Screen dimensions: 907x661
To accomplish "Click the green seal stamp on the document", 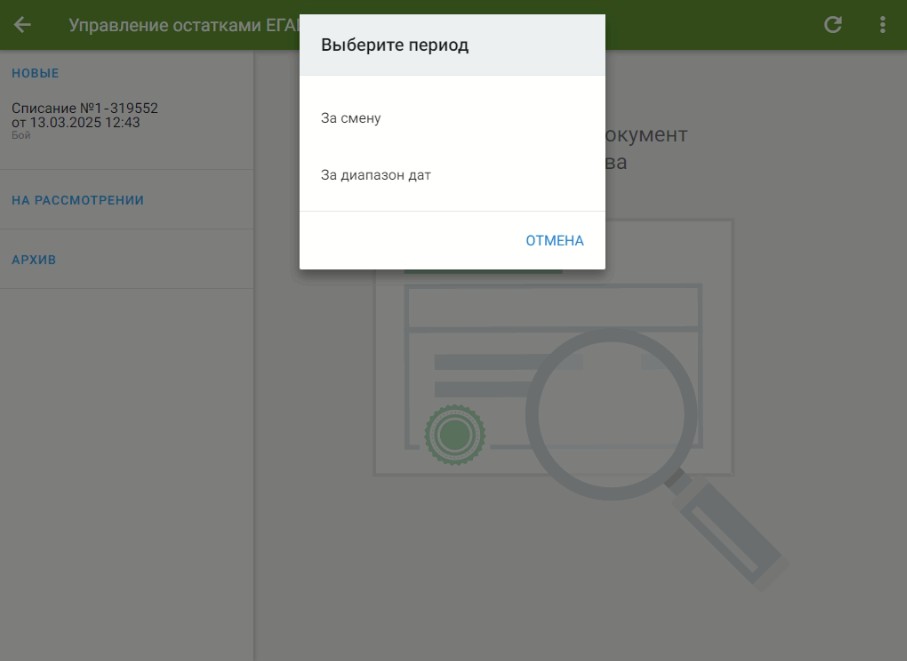I will [x=455, y=435].
